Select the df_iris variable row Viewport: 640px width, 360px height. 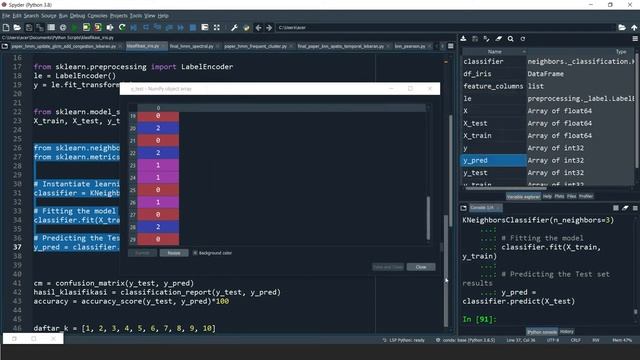tap(548, 74)
